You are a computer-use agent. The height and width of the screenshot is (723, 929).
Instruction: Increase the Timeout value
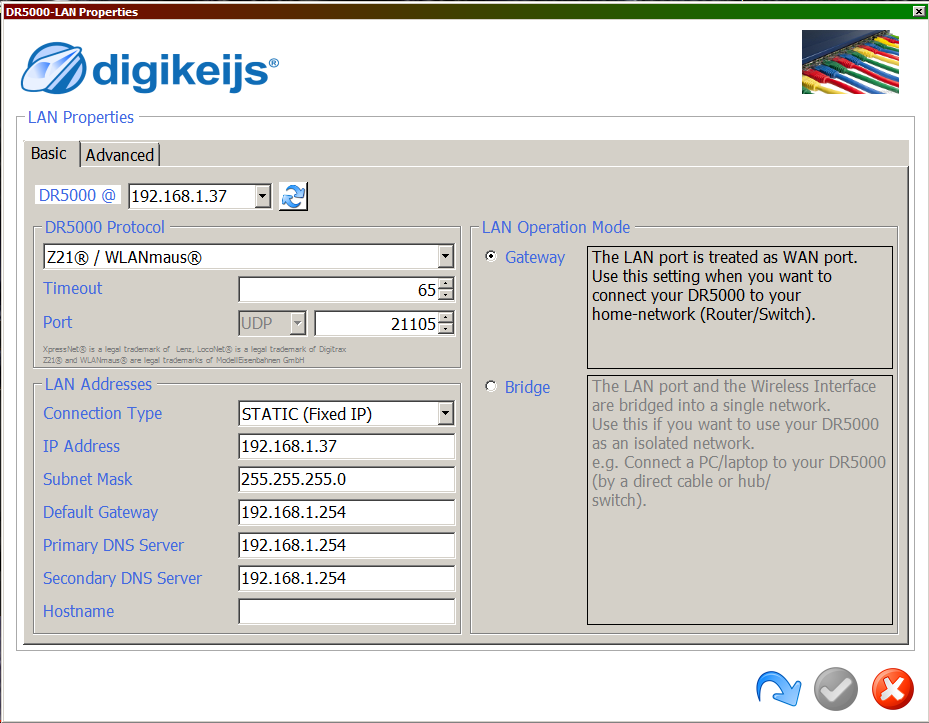[447, 283]
